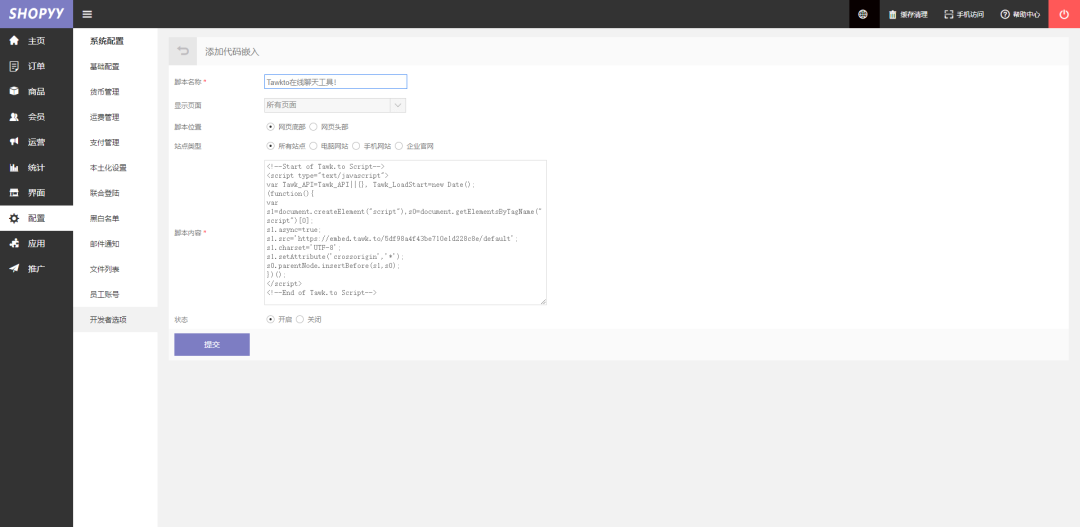Click the trash icon for 缓存清理
The height and width of the screenshot is (527, 1080).
(893, 14)
